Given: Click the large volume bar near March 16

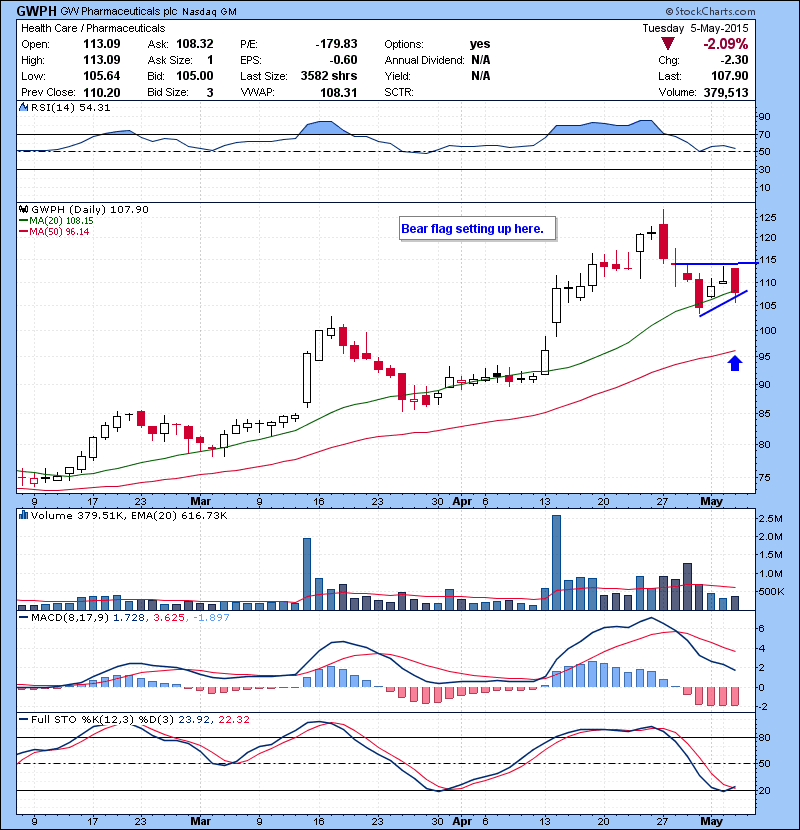Looking at the screenshot, I should point(307,574).
